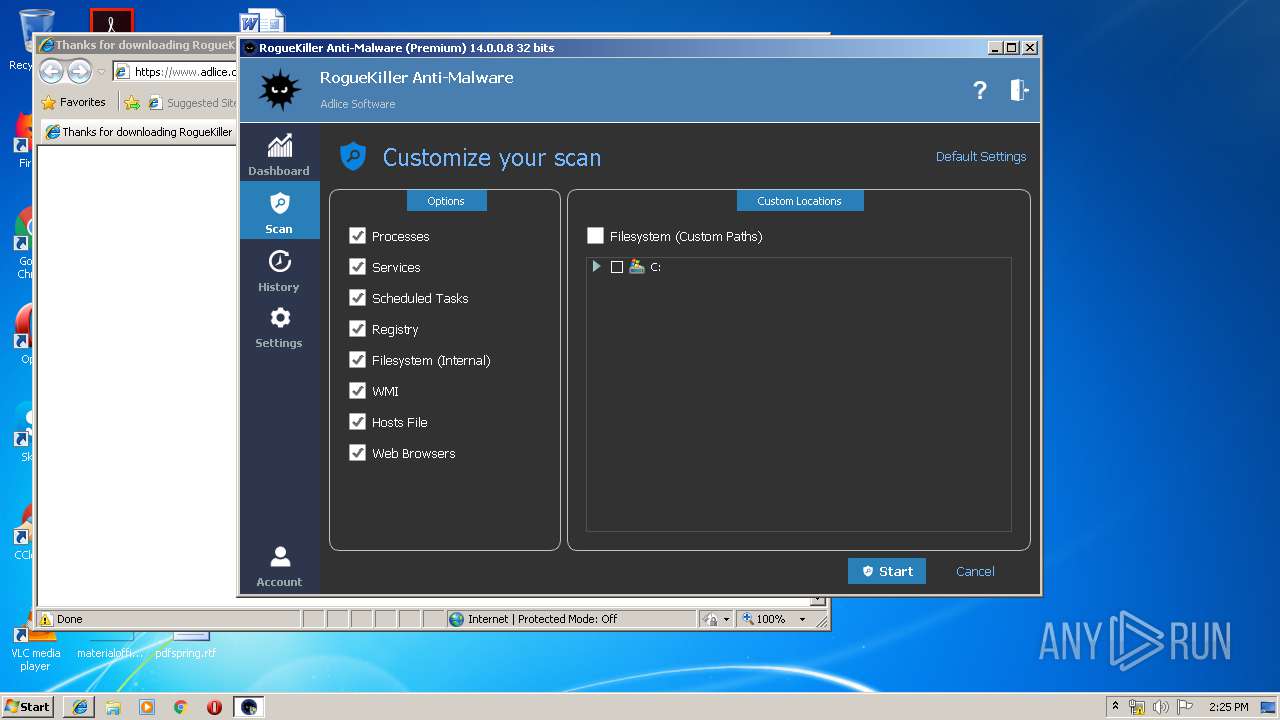Click the help question mark icon
This screenshot has width=1280, height=720.
[x=980, y=90]
